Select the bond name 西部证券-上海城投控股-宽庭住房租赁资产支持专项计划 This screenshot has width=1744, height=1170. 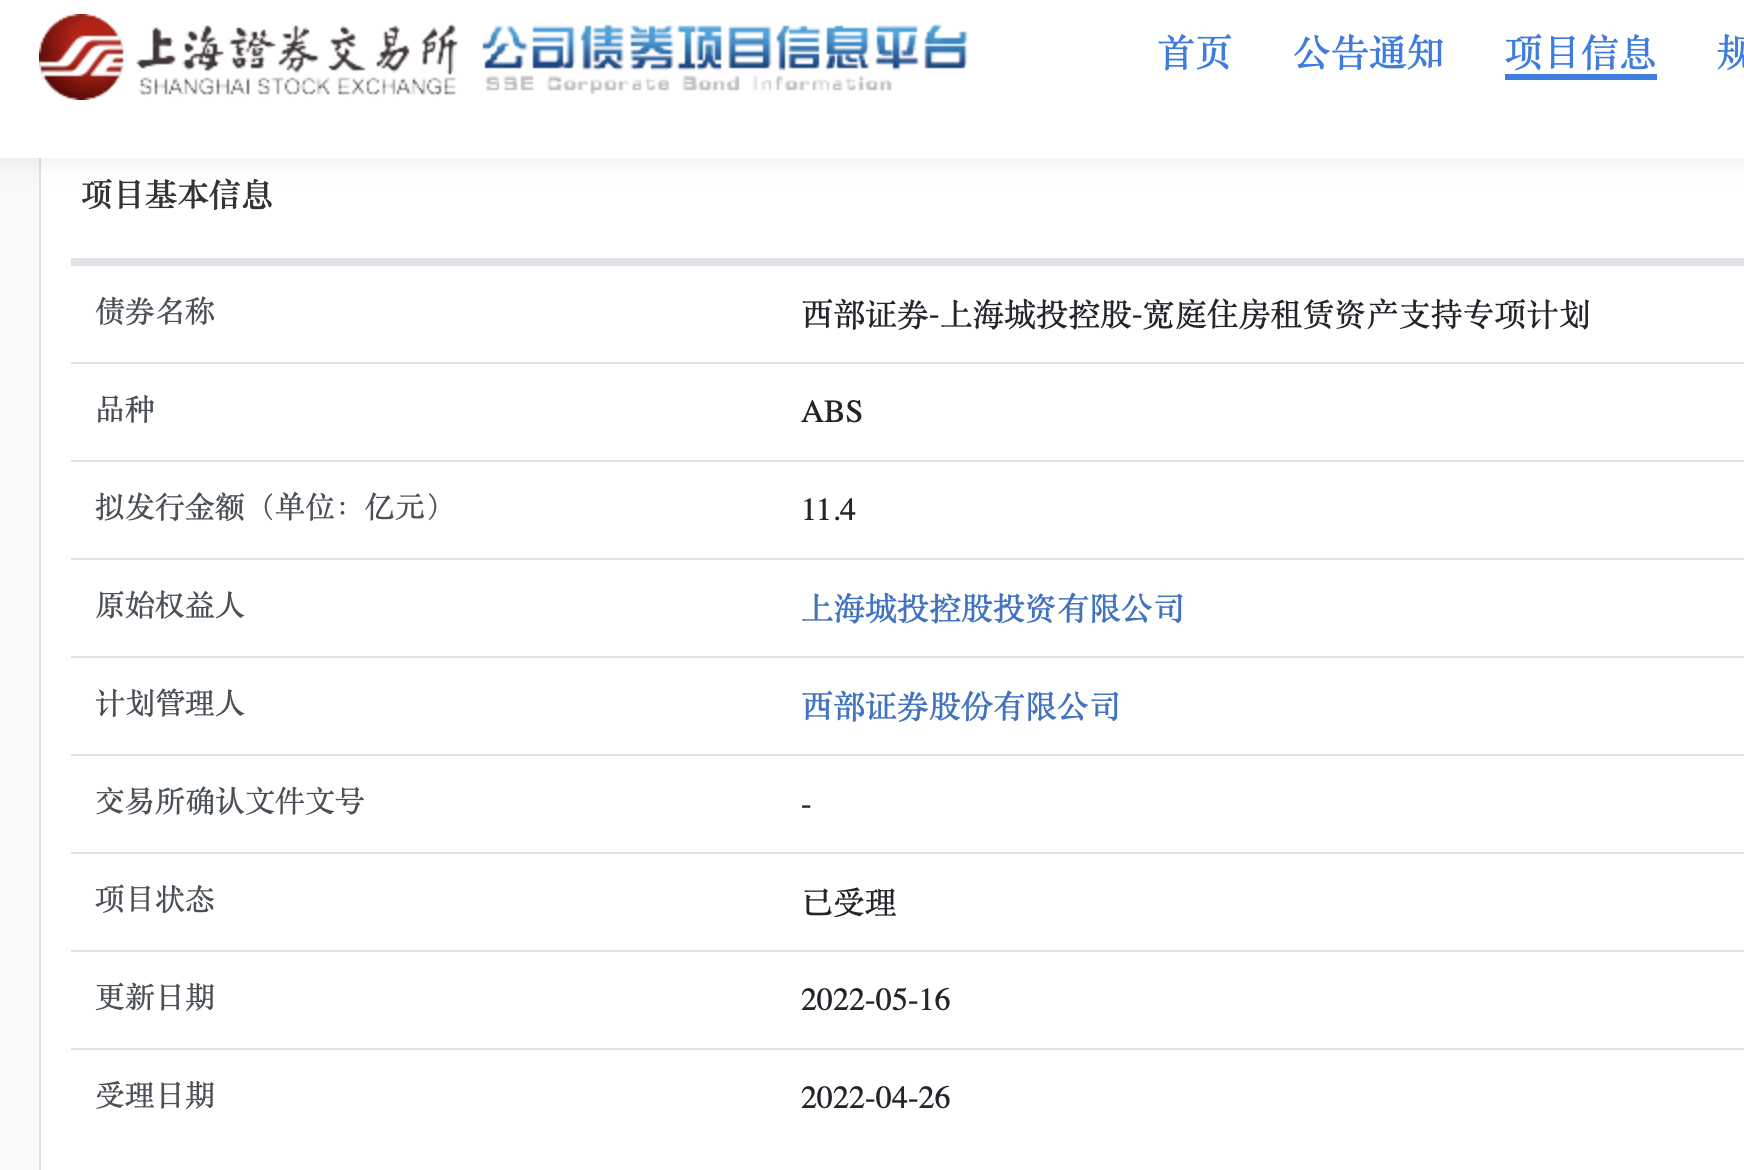(1195, 314)
